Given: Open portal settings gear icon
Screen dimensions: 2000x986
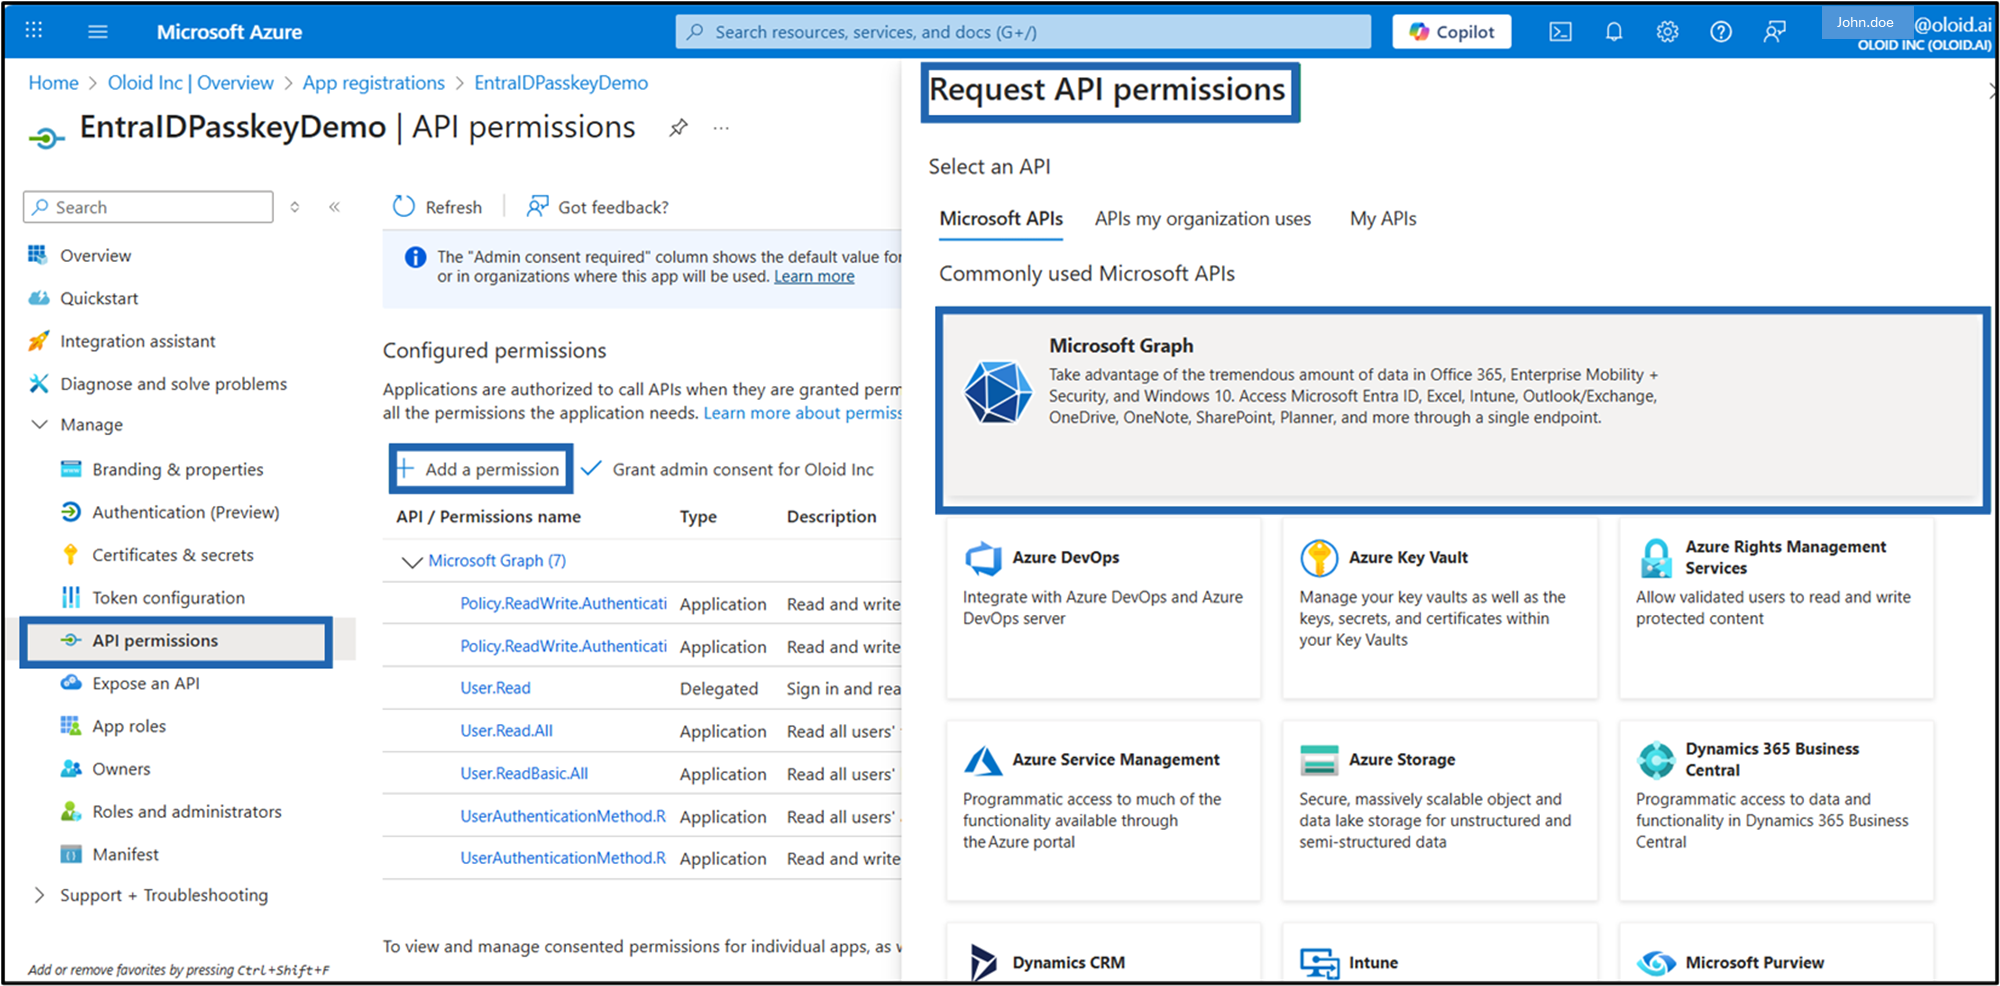Looking at the screenshot, I should [1667, 32].
